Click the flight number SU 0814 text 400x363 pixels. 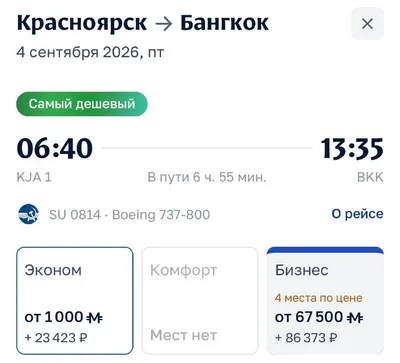pos(75,215)
